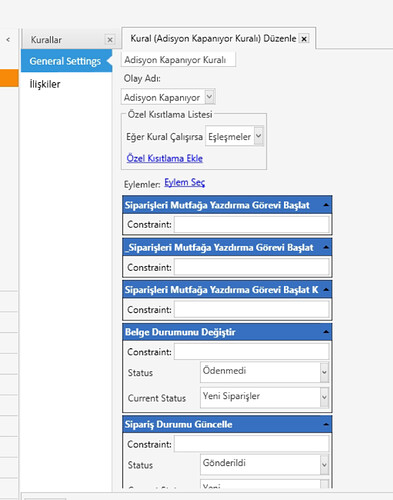This screenshot has width=393, height=500.
Task: Select General Settings in sidebar
Action: 66,61
